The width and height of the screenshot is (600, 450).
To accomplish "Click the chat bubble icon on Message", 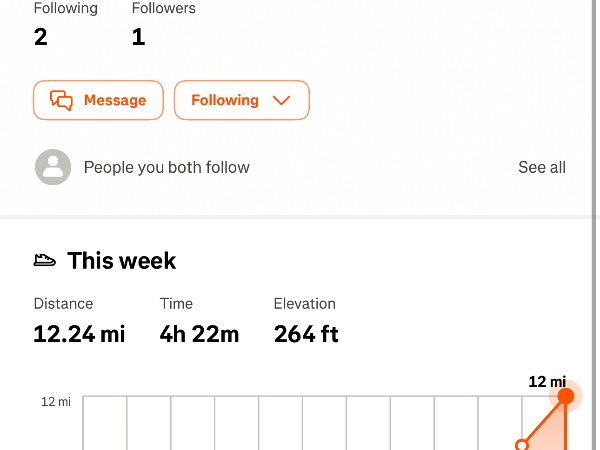I will [62, 100].
